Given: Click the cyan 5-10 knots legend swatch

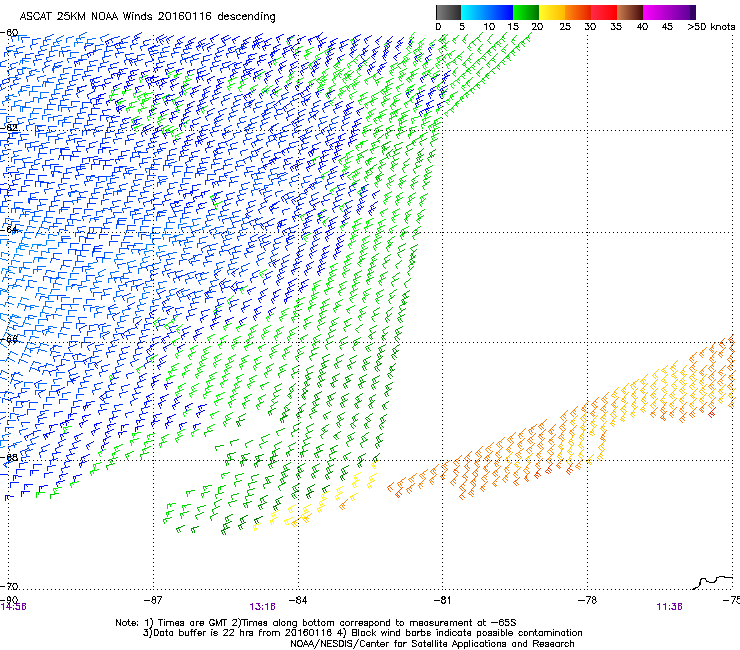Looking at the screenshot, I should [473, 12].
